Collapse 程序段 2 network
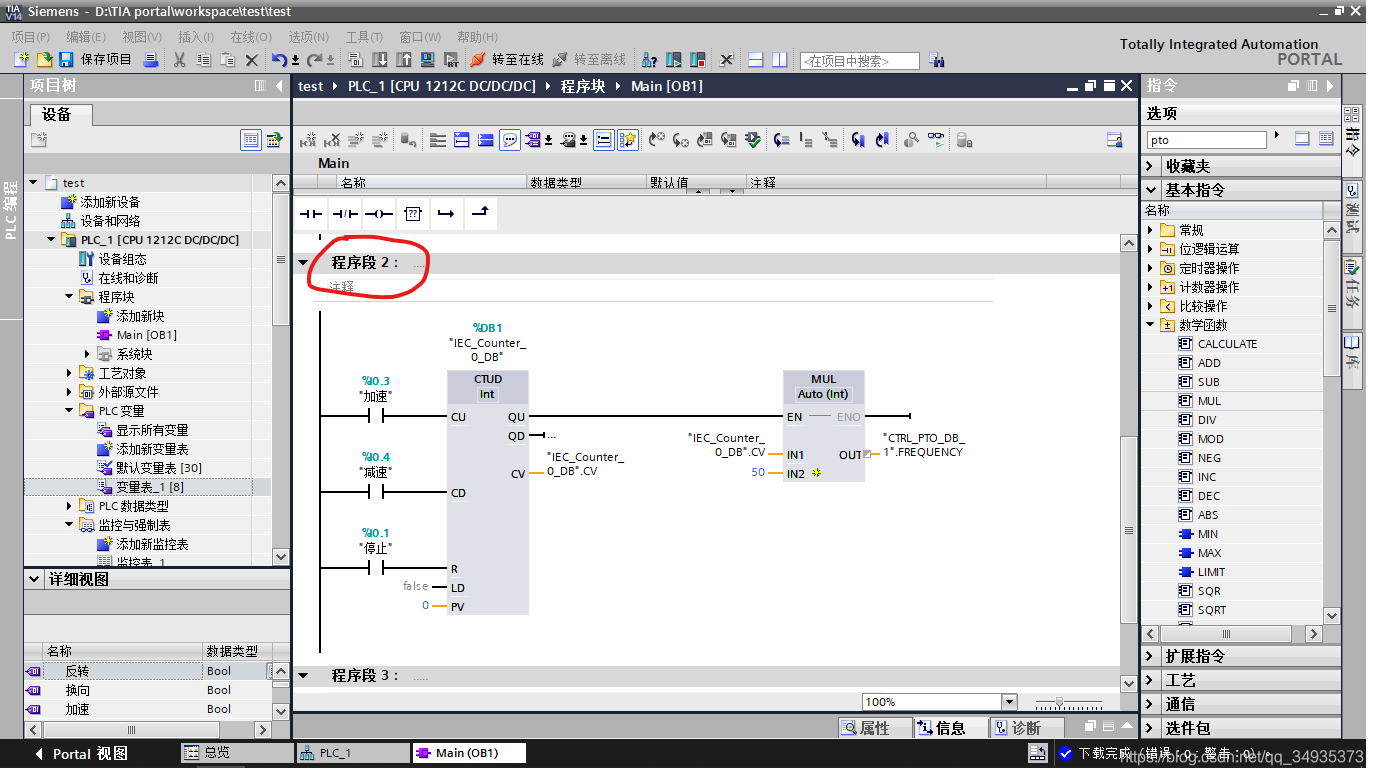Screen dimensions: 1374x776 click(x=303, y=262)
